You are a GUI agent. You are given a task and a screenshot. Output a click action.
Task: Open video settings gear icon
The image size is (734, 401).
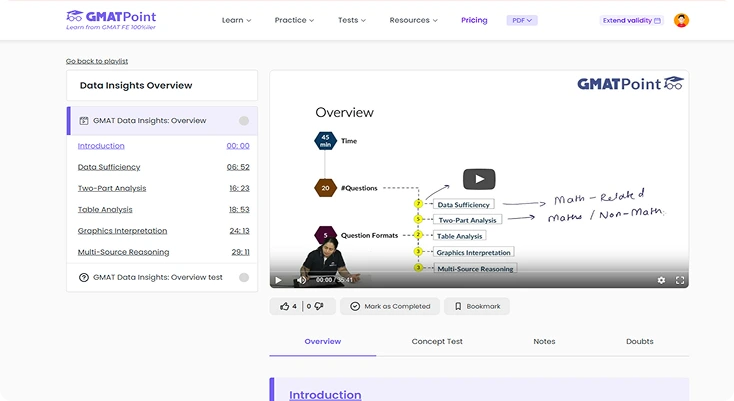click(x=661, y=280)
